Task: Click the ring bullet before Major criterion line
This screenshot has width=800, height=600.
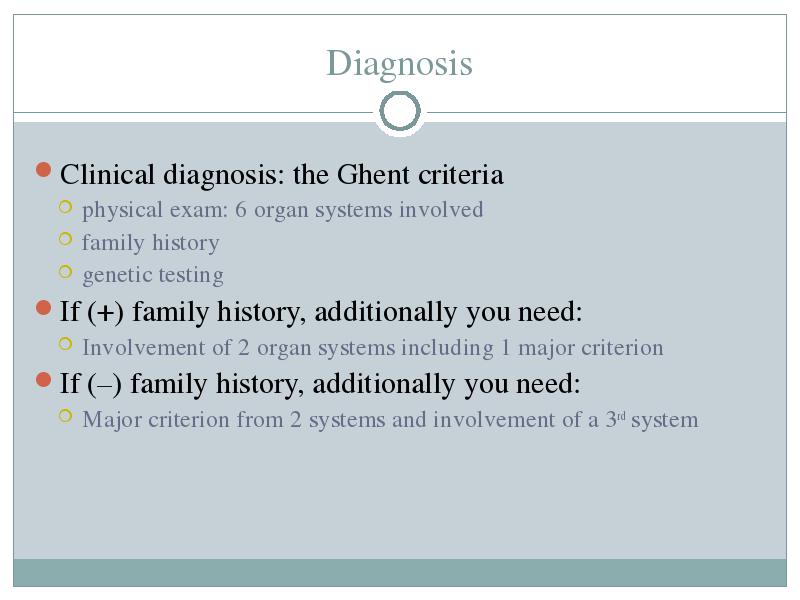Action: [65, 416]
